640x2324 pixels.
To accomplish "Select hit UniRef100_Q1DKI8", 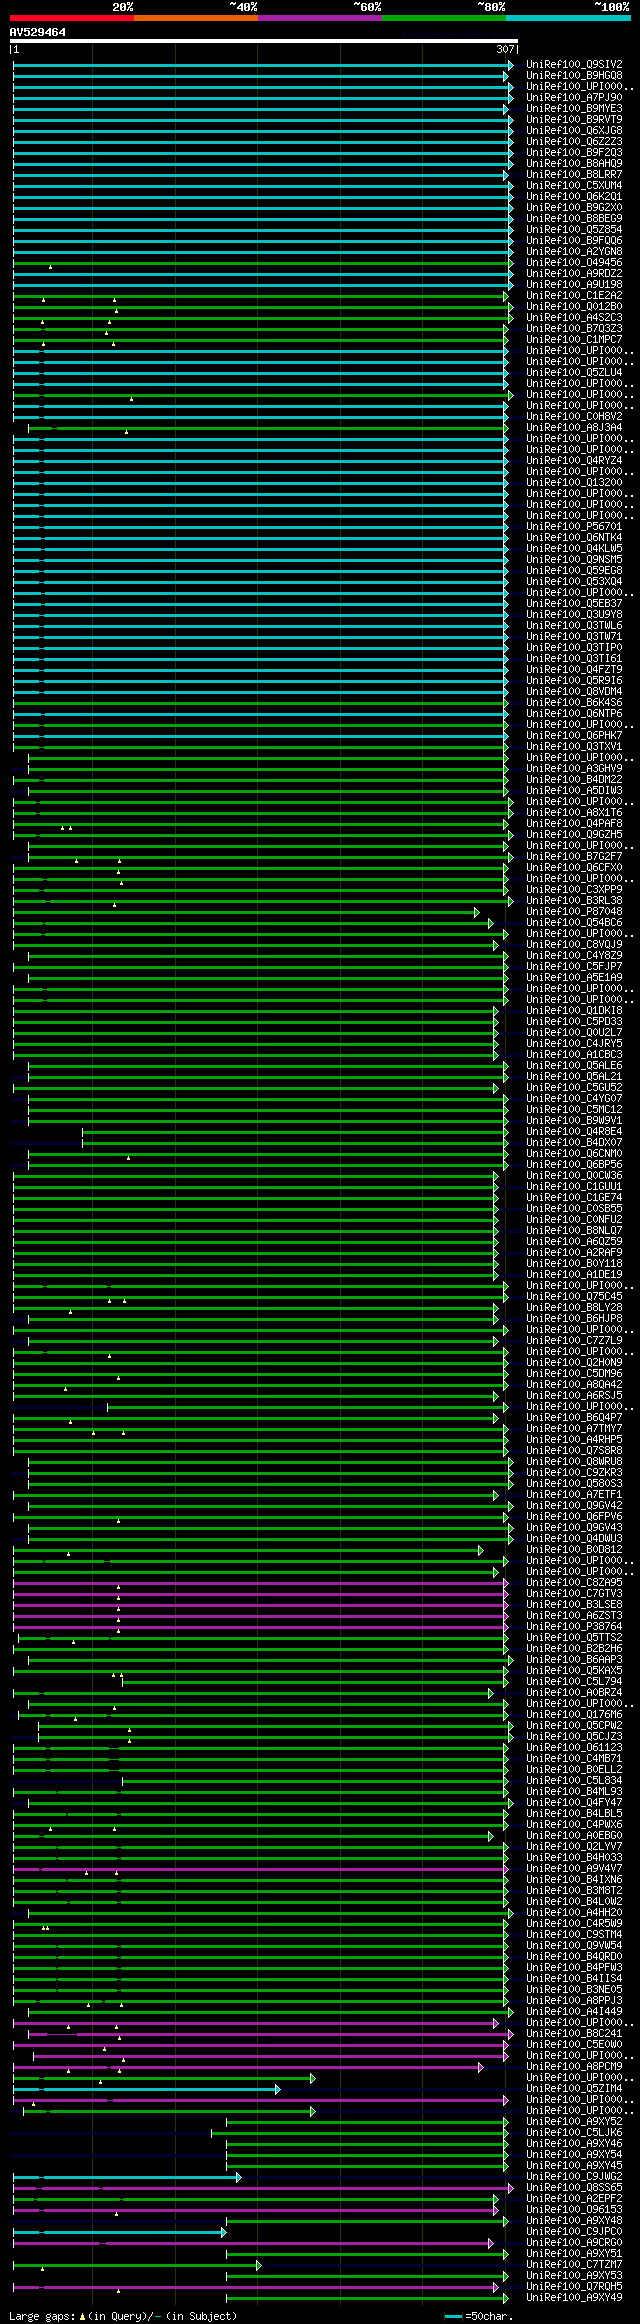I will coord(574,1011).
